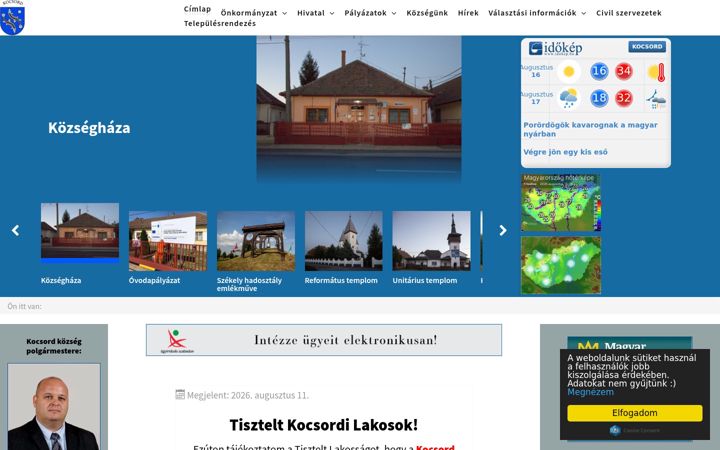
Task: Click the Községháza caption under thumbnails
Action: click(61, 280)
